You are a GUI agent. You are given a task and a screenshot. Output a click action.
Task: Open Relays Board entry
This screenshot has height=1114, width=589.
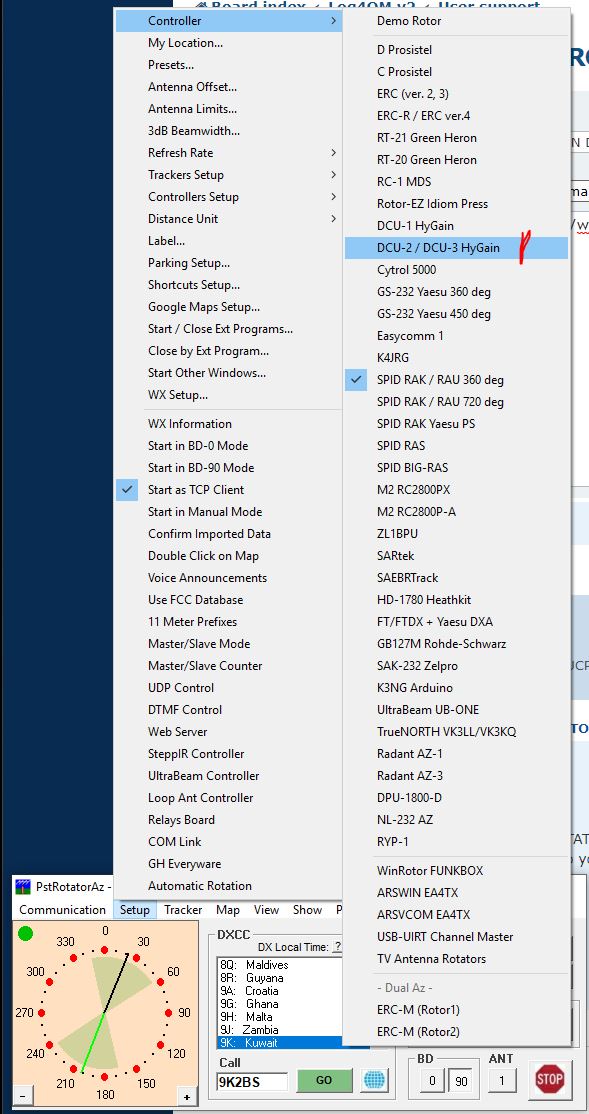point(229,820)
